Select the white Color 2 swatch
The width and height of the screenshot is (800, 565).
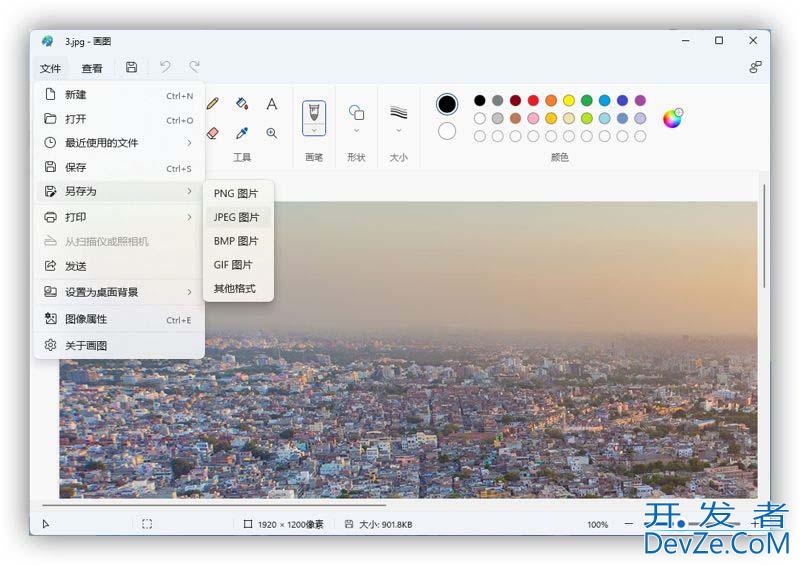click(447, 131)
